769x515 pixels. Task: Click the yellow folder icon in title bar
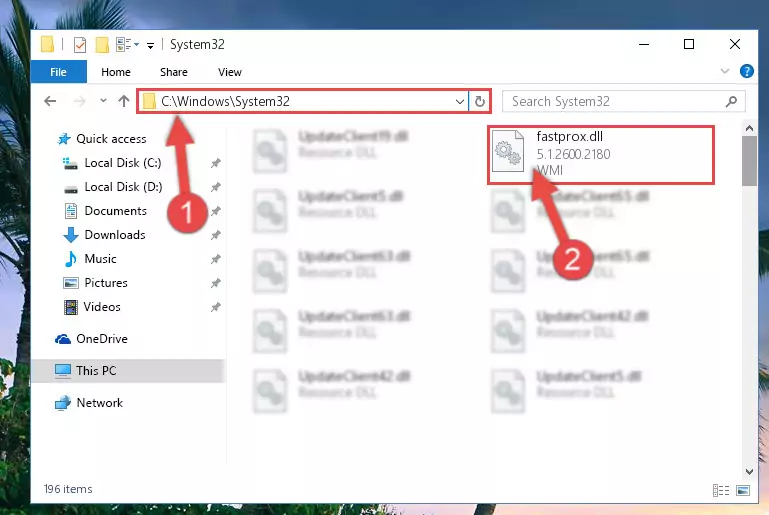coord(47,45)
